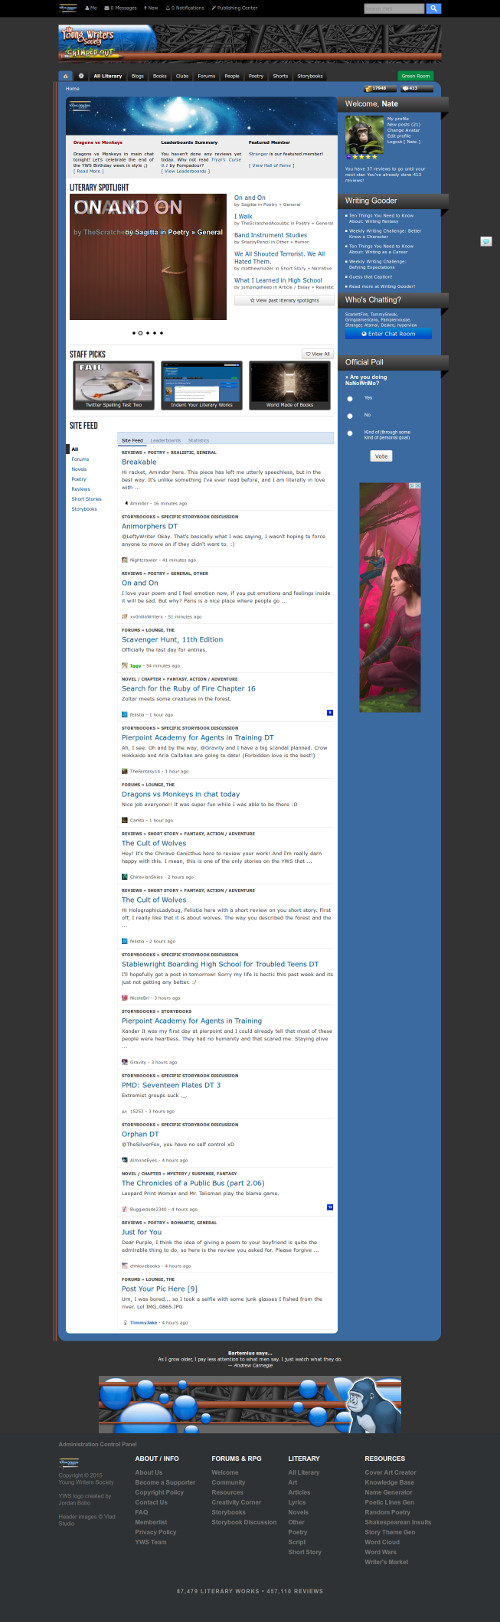Click the Enter Chat Room button

click(x=388, y=333)
